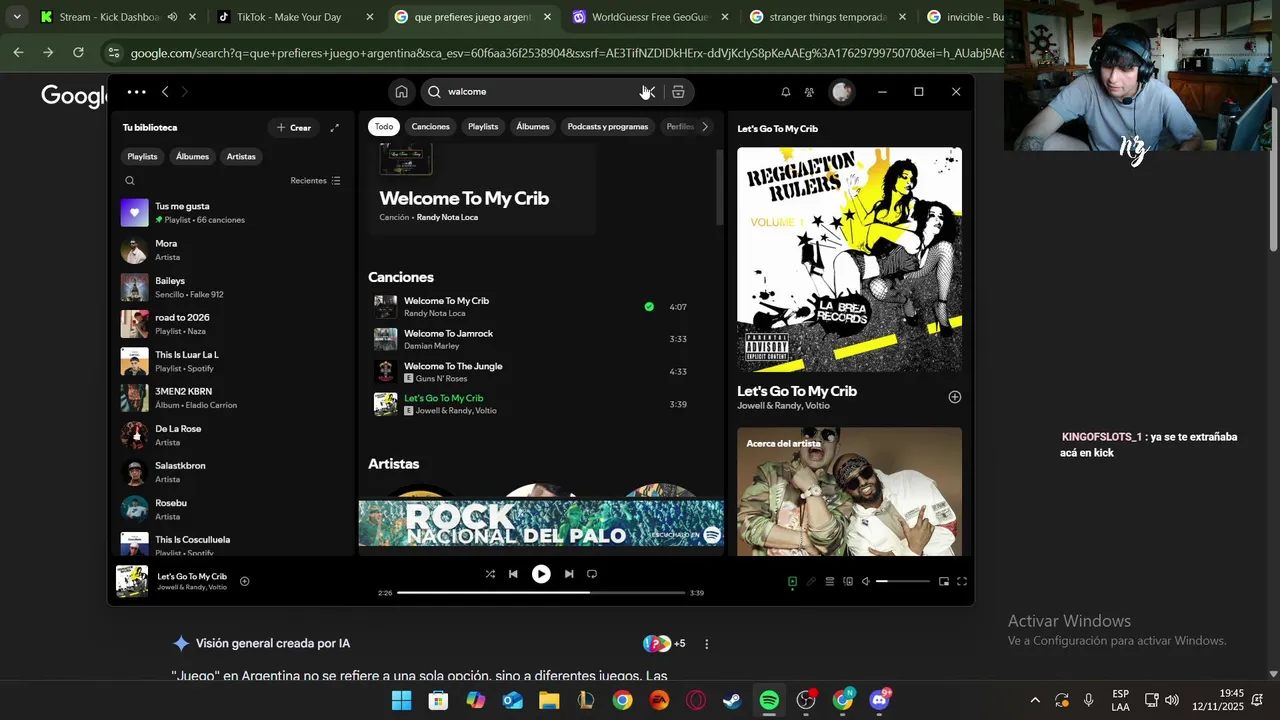The width and height of the screenshot is (1280, 720).
Task: Open the friends activity icon
Action: click(809, 92)
